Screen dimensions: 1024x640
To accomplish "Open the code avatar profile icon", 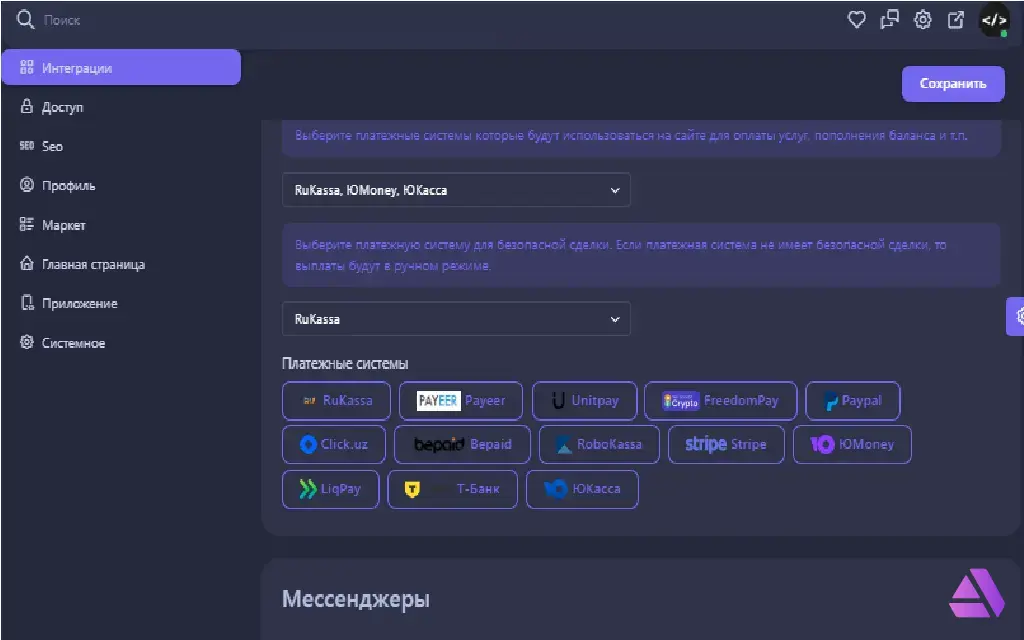I will point(994,20).
